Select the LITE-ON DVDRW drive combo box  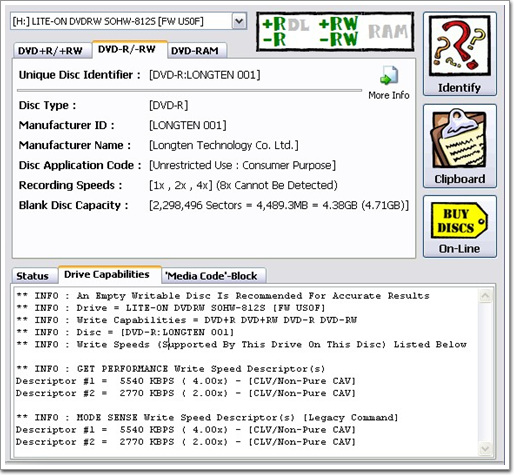(128, 21)
